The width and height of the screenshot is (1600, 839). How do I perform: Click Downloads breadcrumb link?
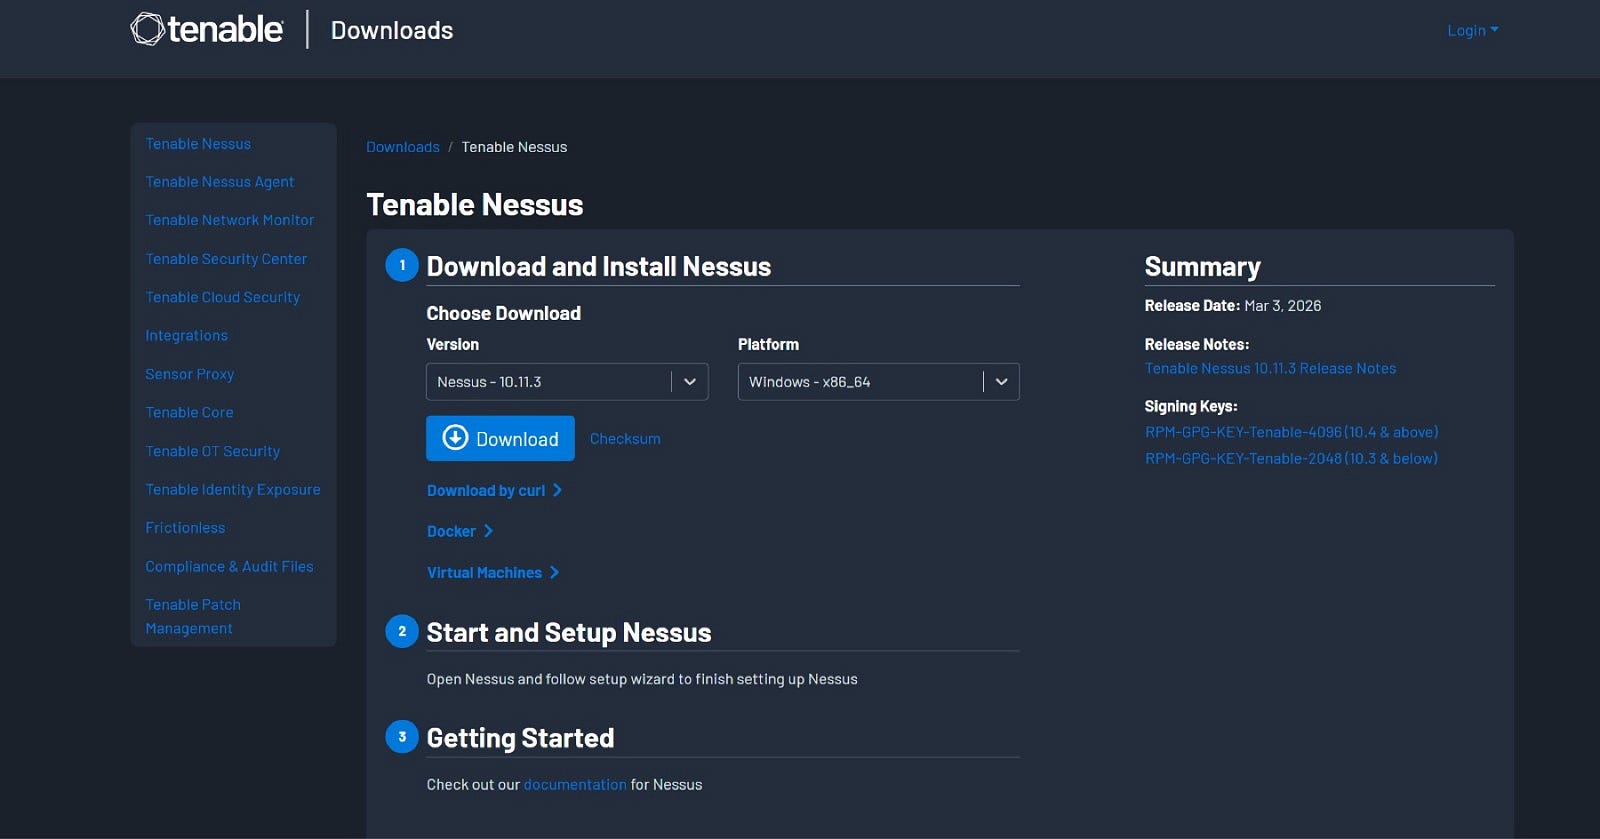coord(403,147)
